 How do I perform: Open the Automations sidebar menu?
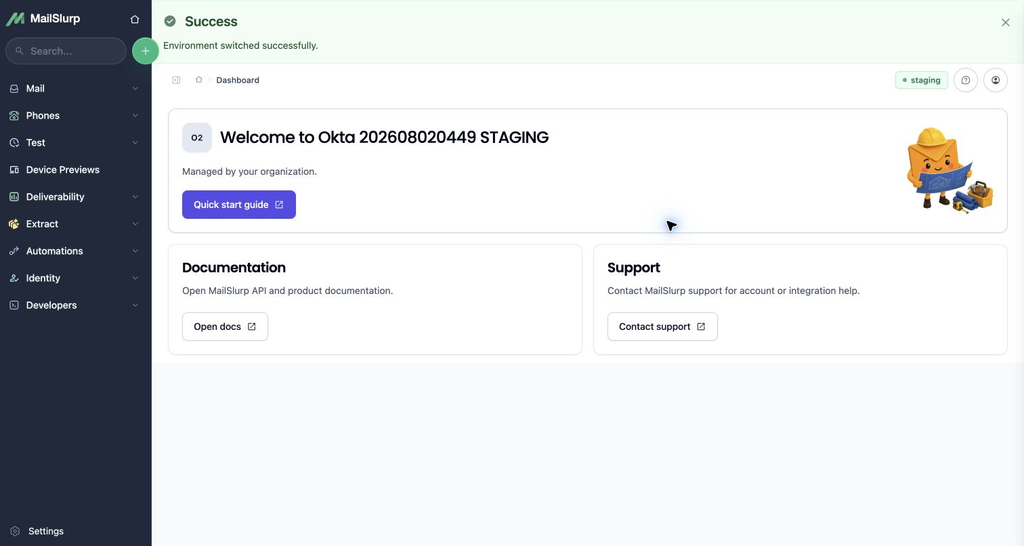point(74,251)
